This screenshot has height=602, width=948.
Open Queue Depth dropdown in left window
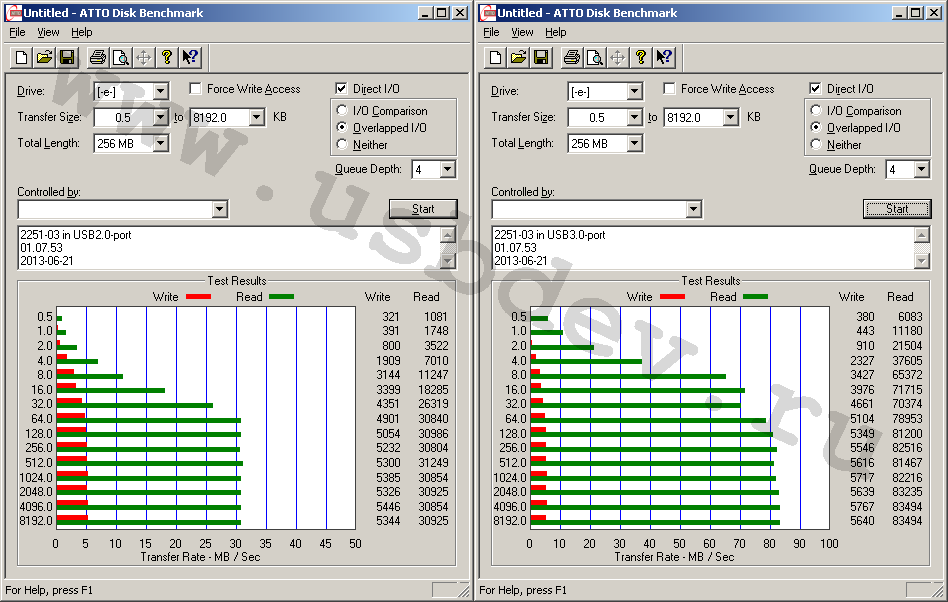447,170
